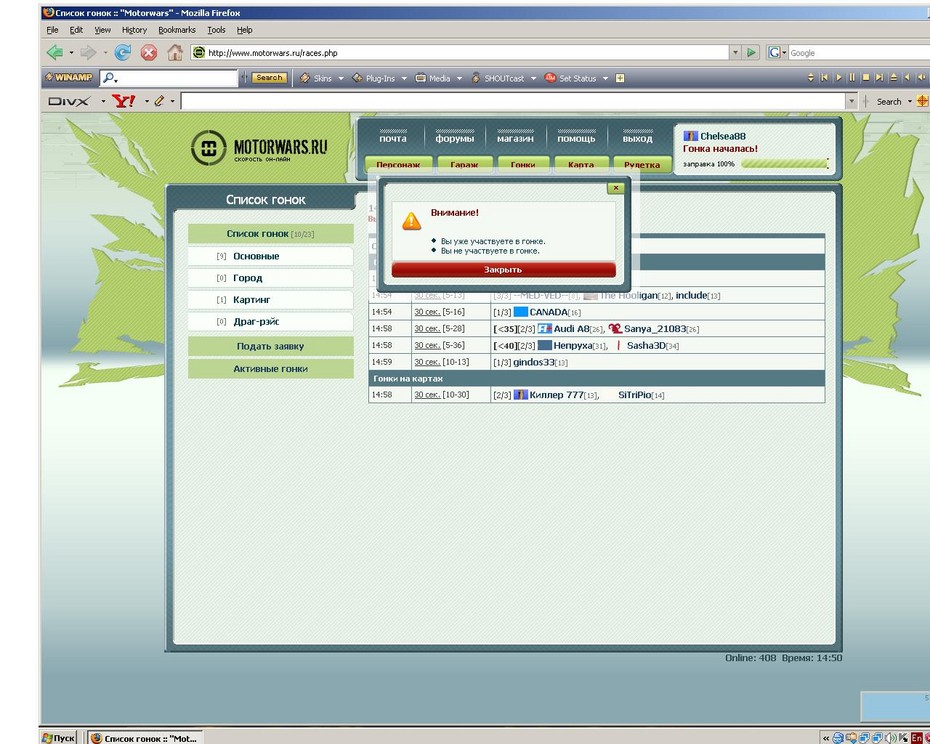Click the заправка 100% fuel progress bar
This screenshot has width=930, height=744.
784,164
